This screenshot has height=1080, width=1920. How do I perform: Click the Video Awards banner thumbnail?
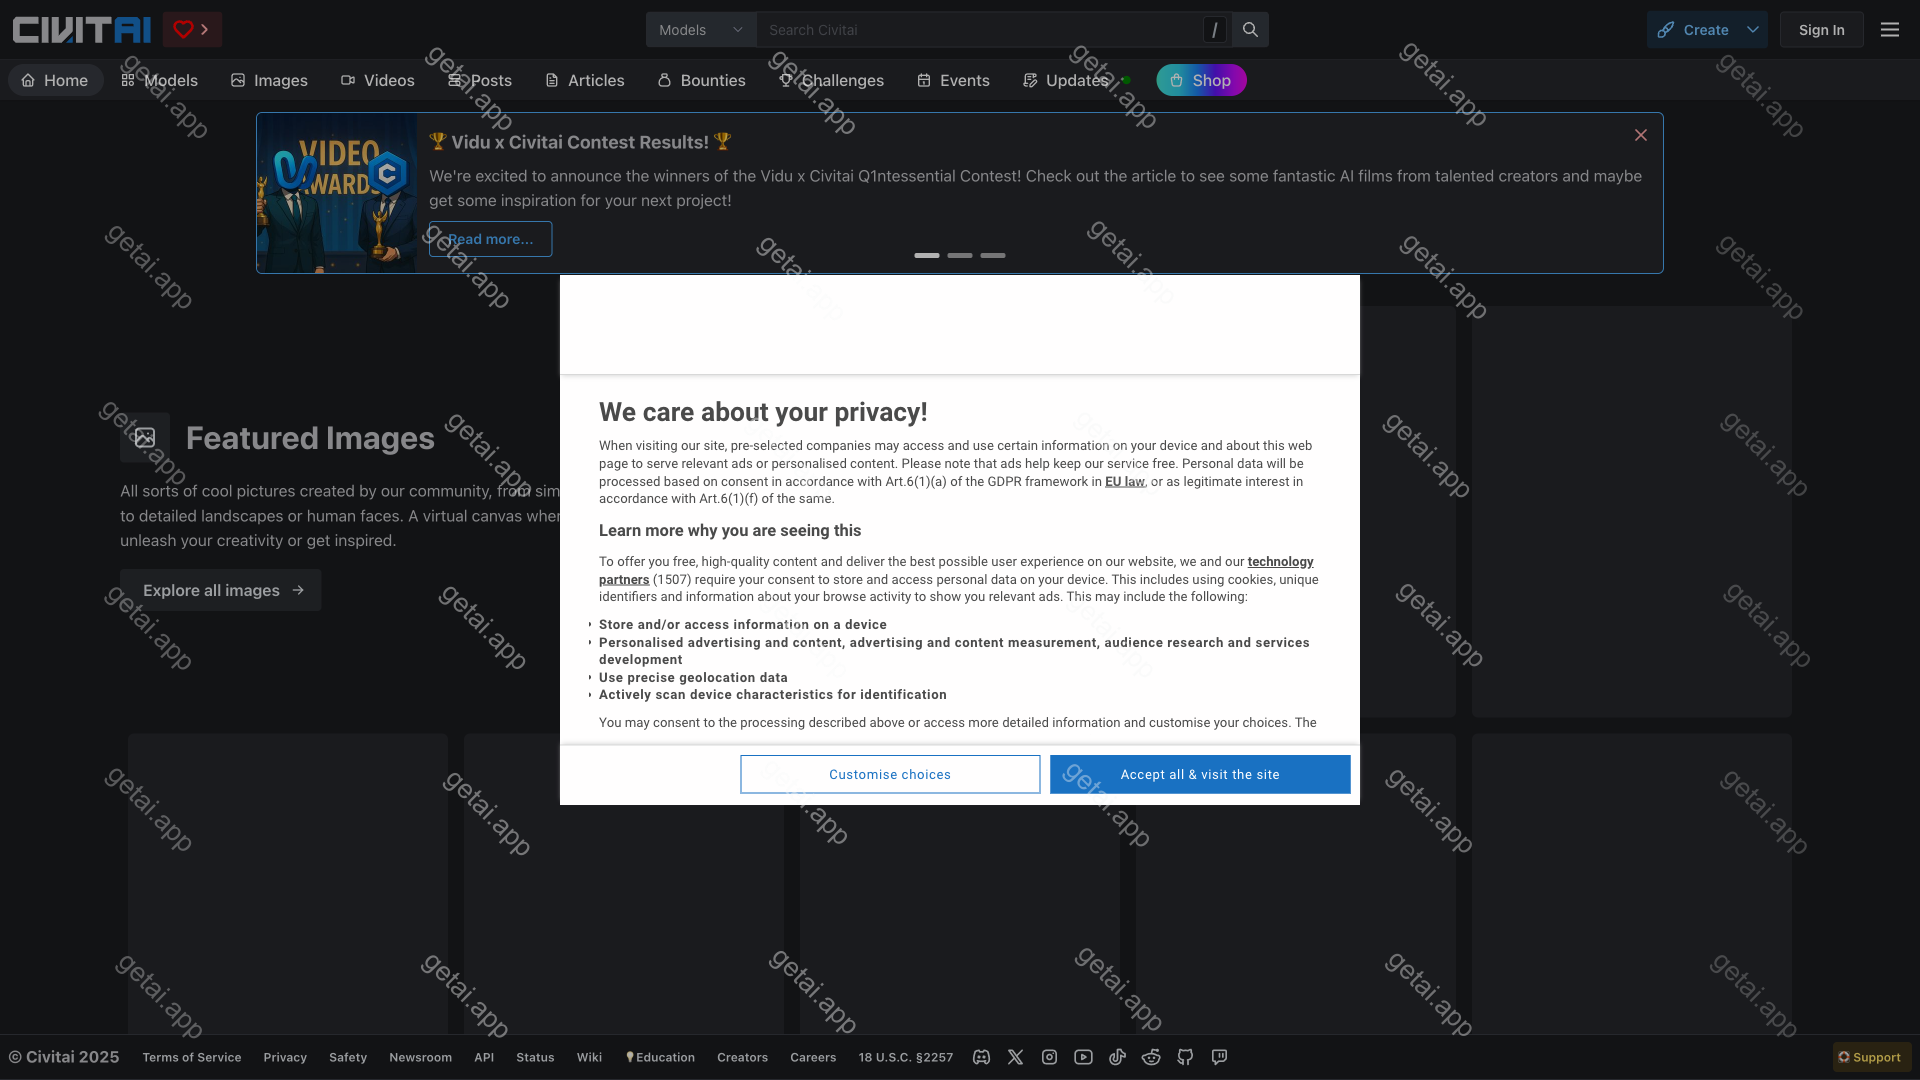click(337, 193)
